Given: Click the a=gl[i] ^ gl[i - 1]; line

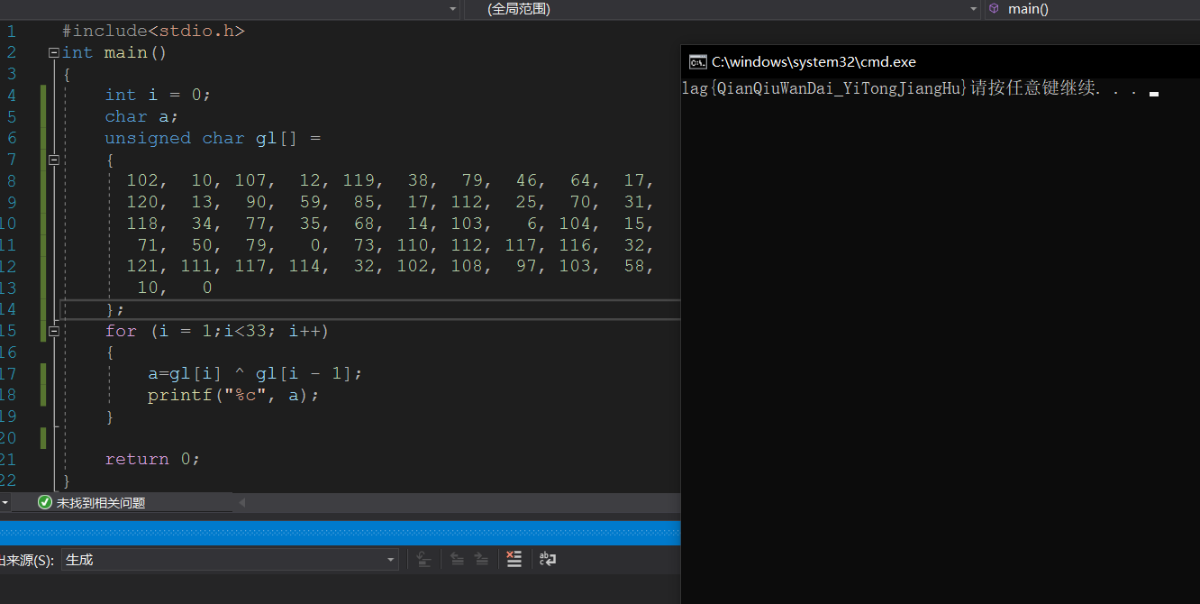Looking at the screenshot, I should click(x=255, y=373).
